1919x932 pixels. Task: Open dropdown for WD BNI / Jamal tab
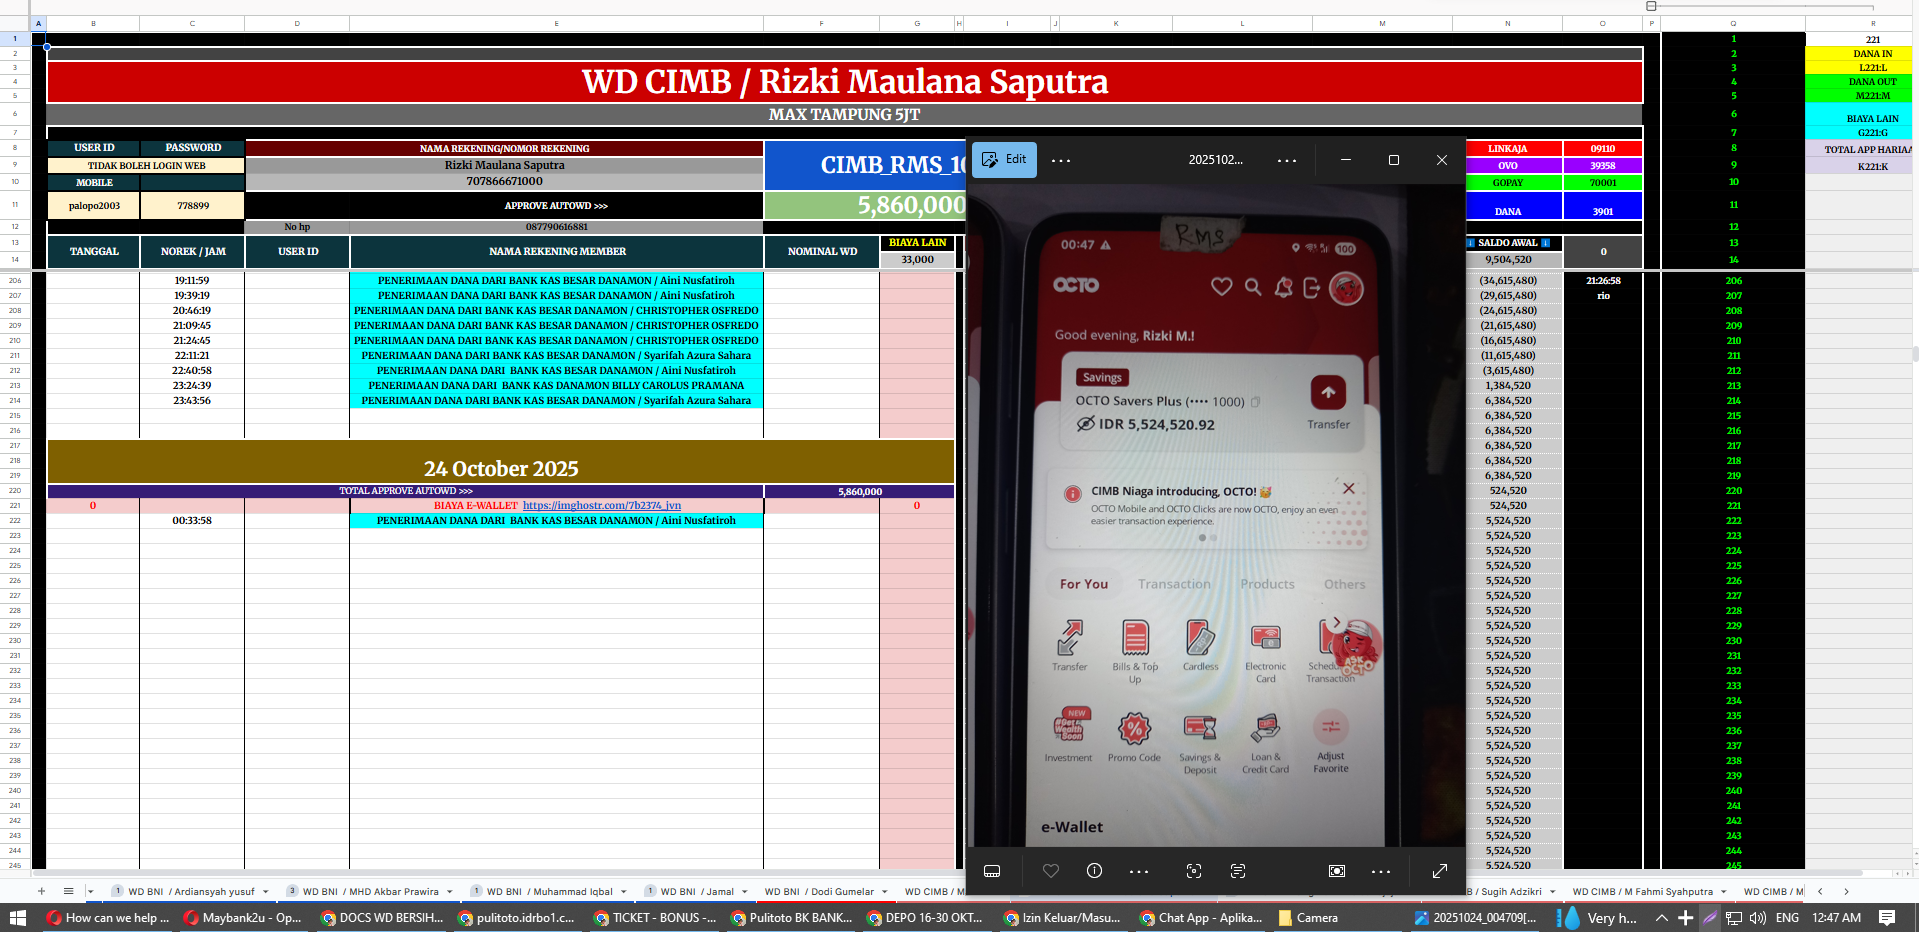(x=745, y=892)
